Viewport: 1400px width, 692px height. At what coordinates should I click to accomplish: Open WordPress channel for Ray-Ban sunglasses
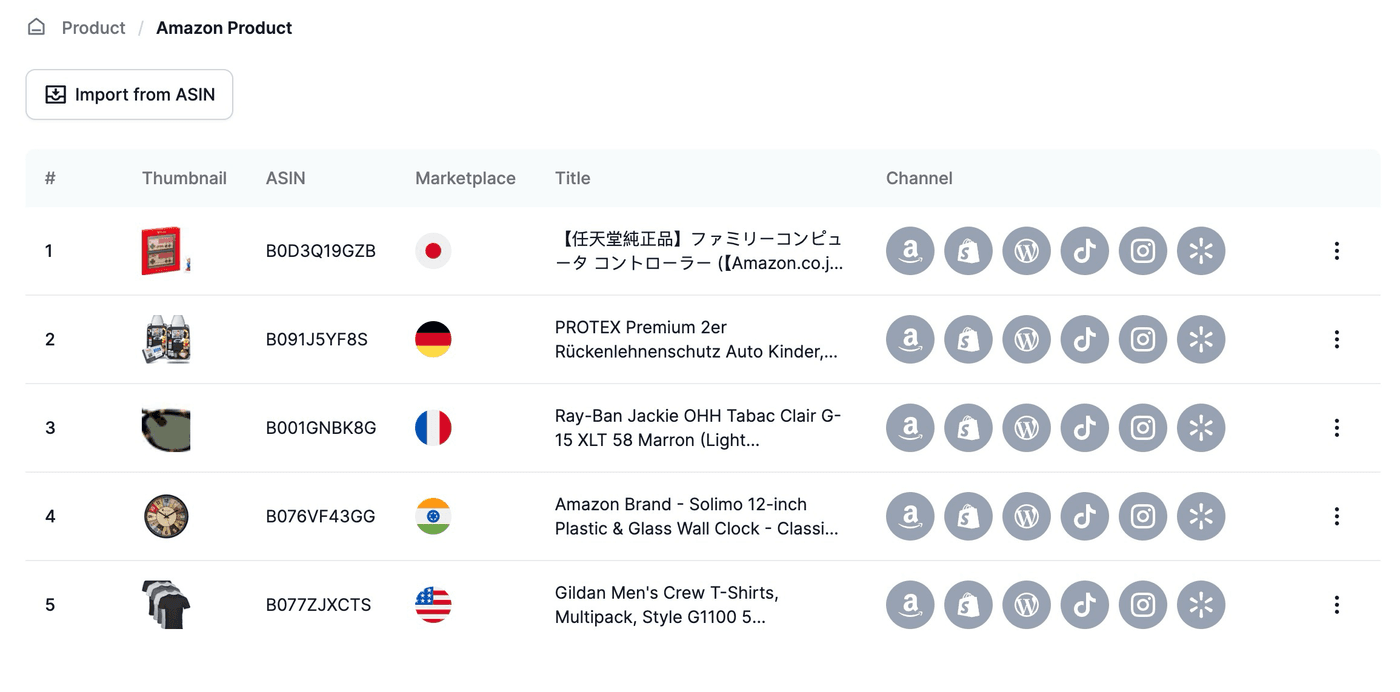(x=1026, y=428)
